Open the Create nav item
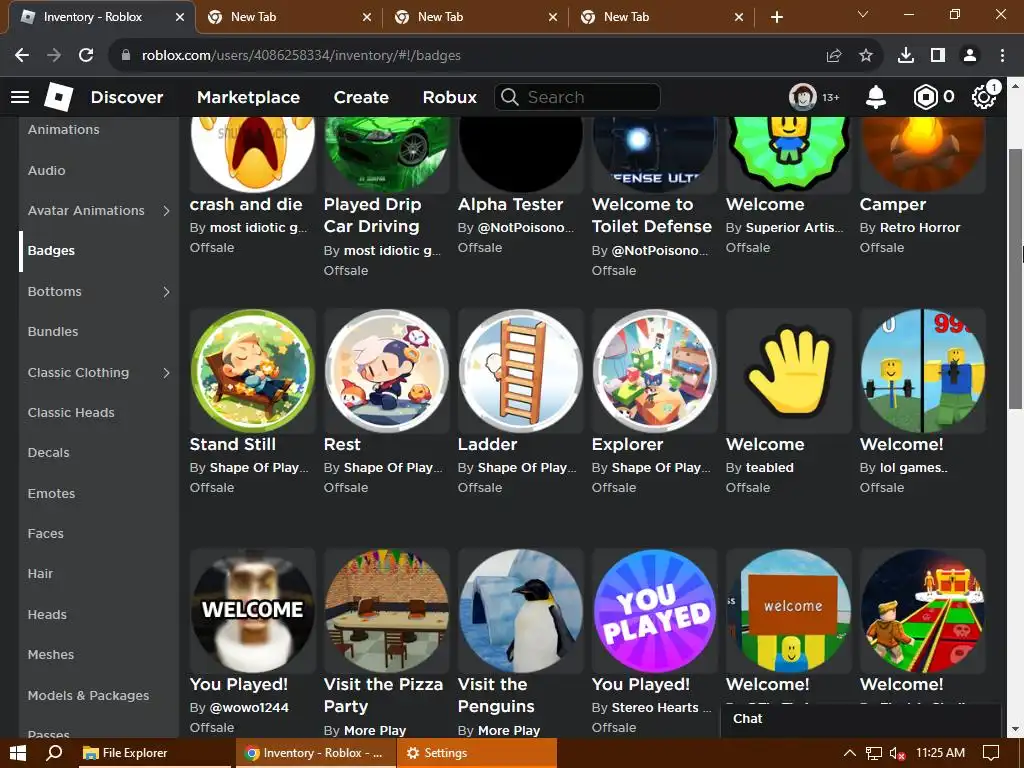This screenshot has height=768, width=1024. tap(361, 97)
